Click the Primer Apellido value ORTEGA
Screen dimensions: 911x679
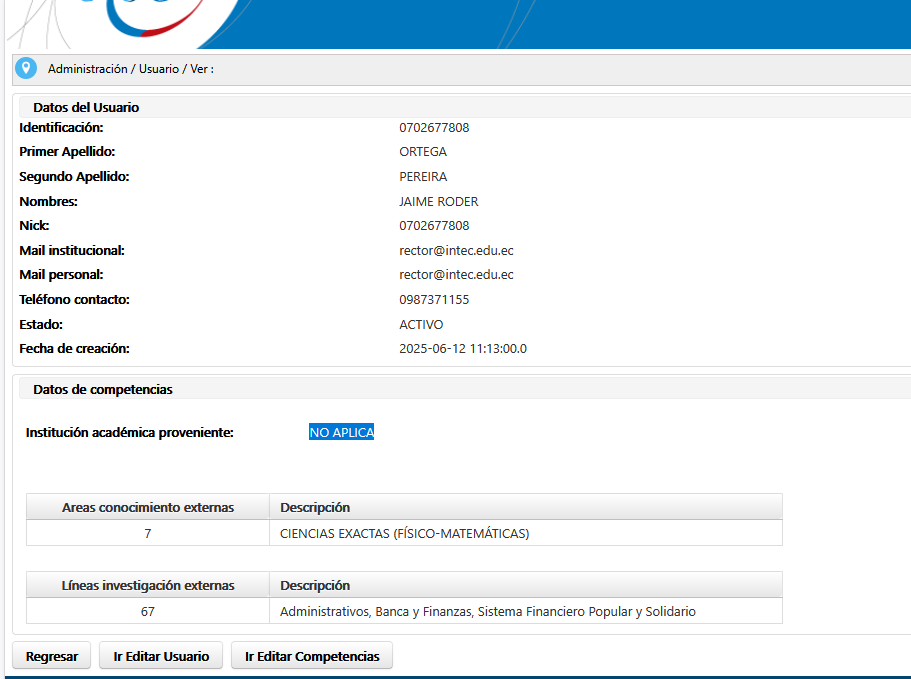click(423, 152)
